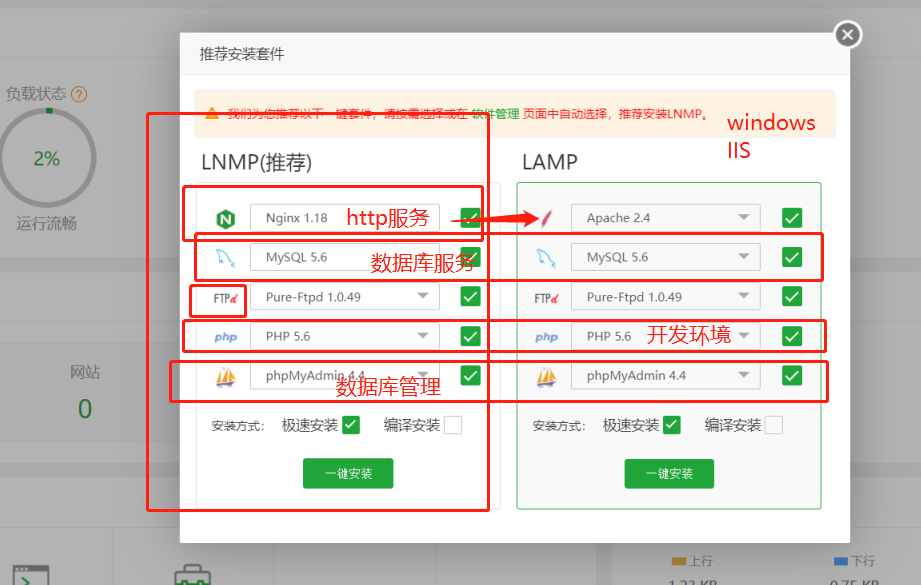Toggle 极速安装 checkbox in LNMP
921x585 pixels.
(351, 425)
